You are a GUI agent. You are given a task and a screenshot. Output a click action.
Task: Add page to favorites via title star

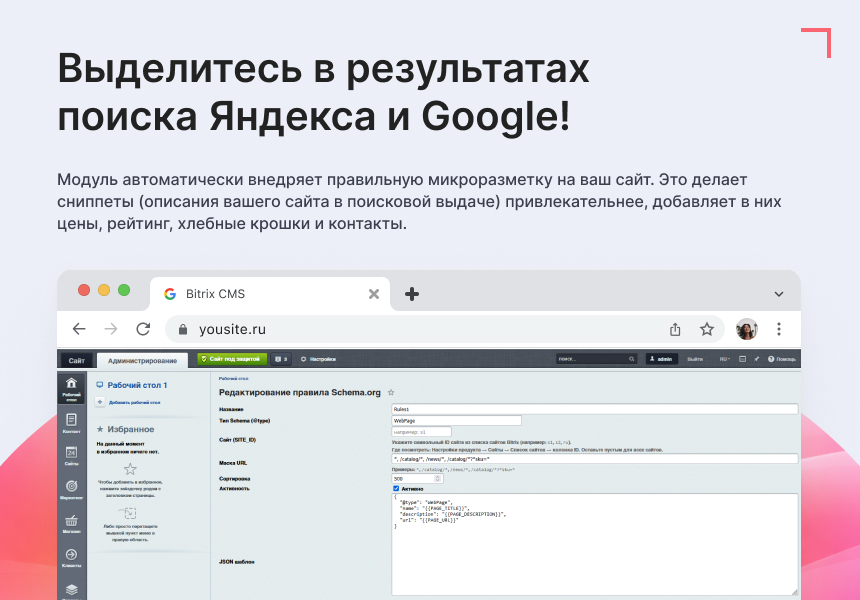point(391,392)
